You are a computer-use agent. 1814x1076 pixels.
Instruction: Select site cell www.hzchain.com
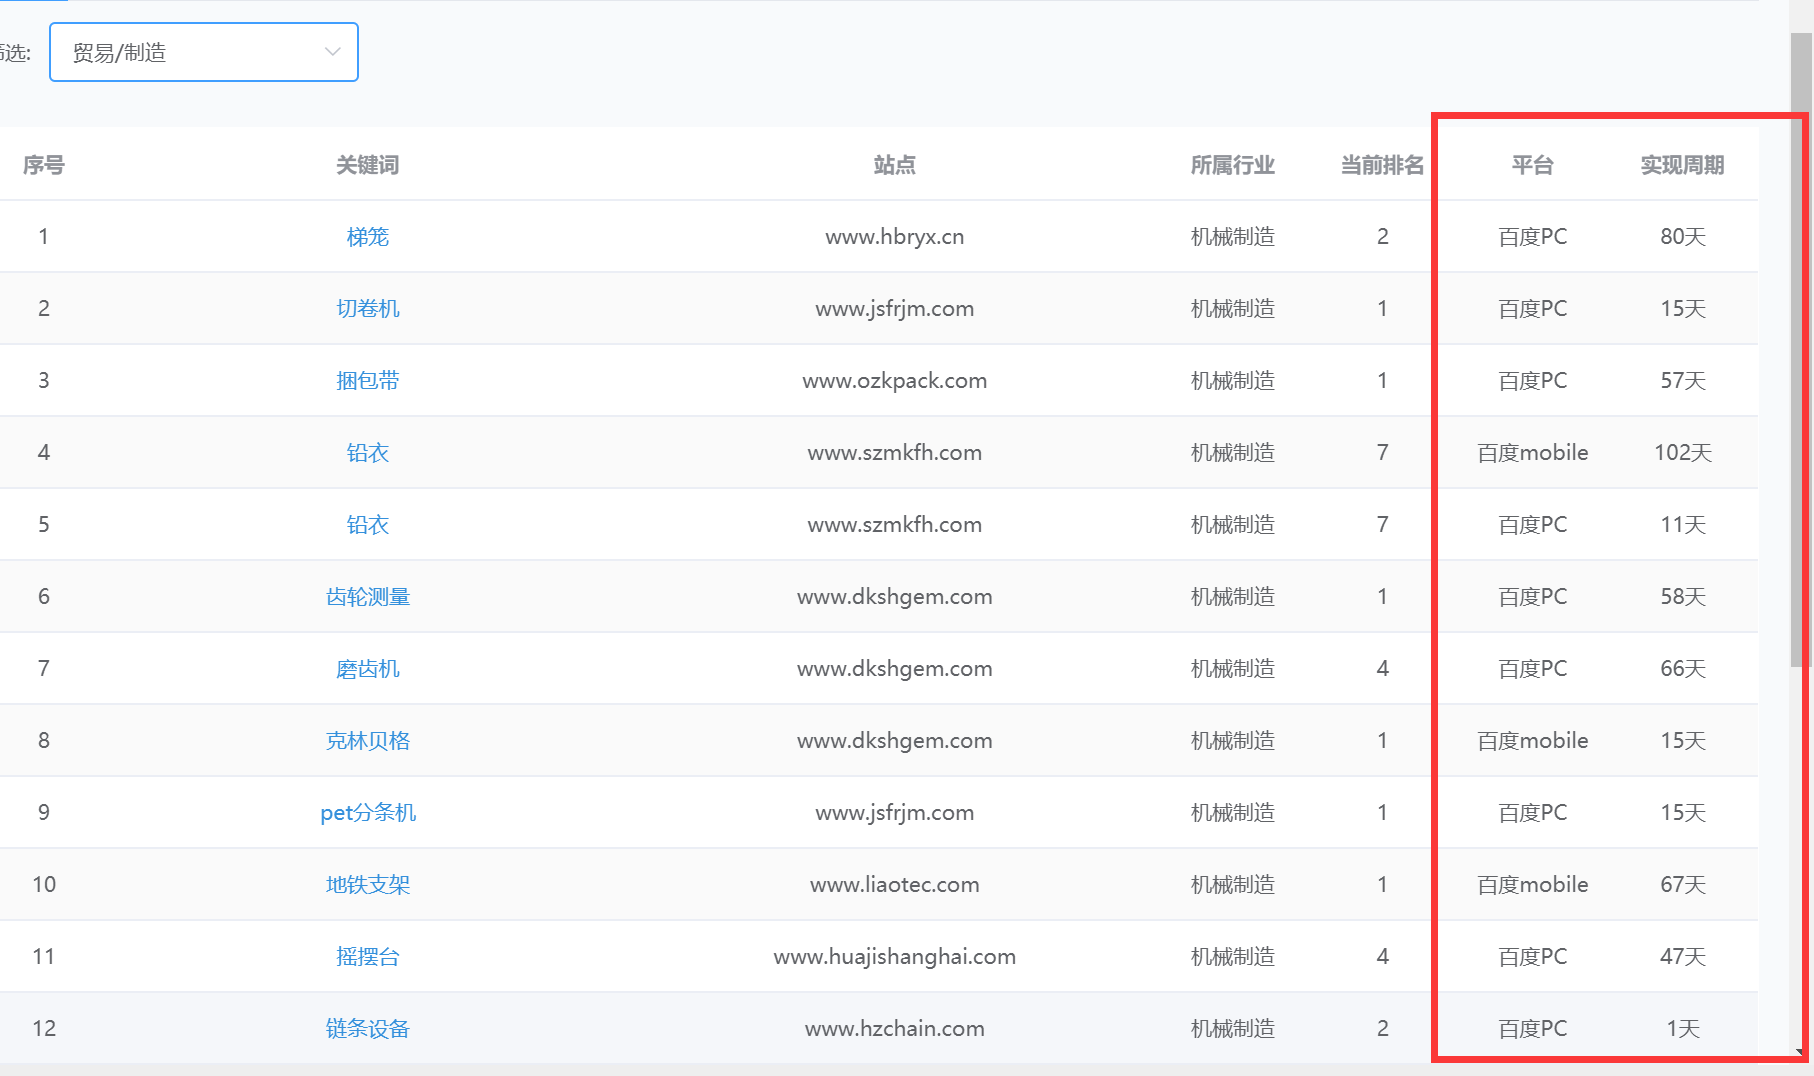click(x=894, y=1029)
